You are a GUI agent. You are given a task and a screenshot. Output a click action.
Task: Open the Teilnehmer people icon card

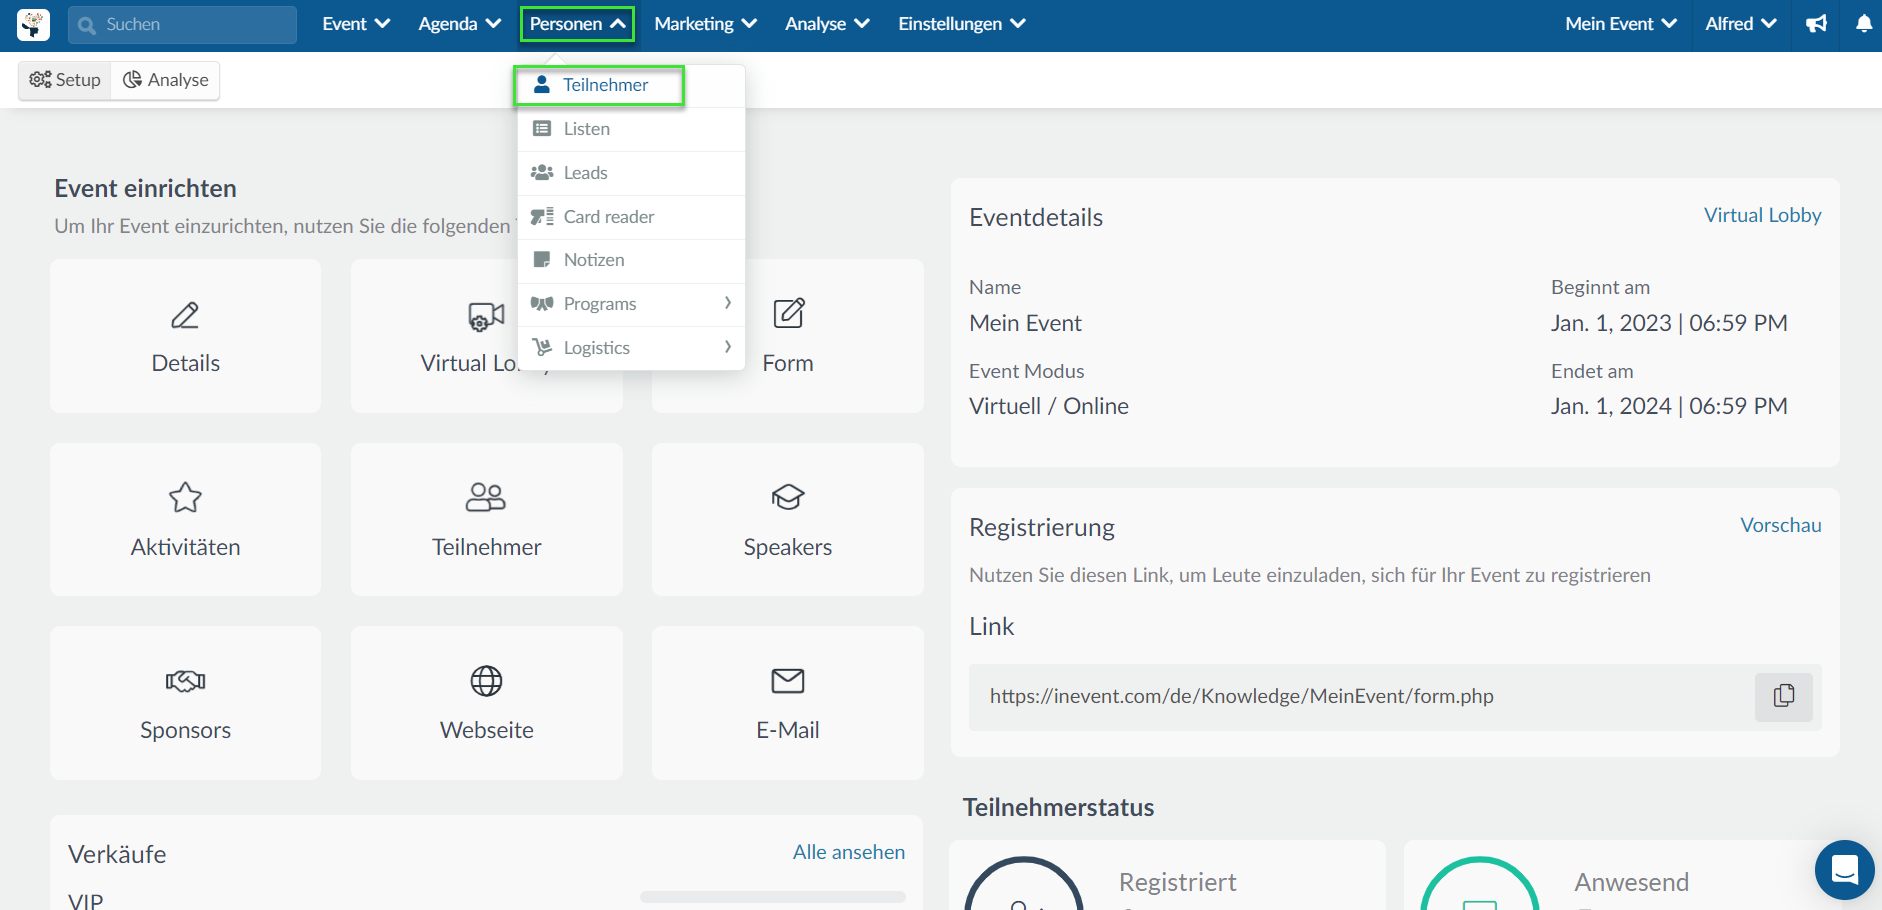[x=487, y=520]
